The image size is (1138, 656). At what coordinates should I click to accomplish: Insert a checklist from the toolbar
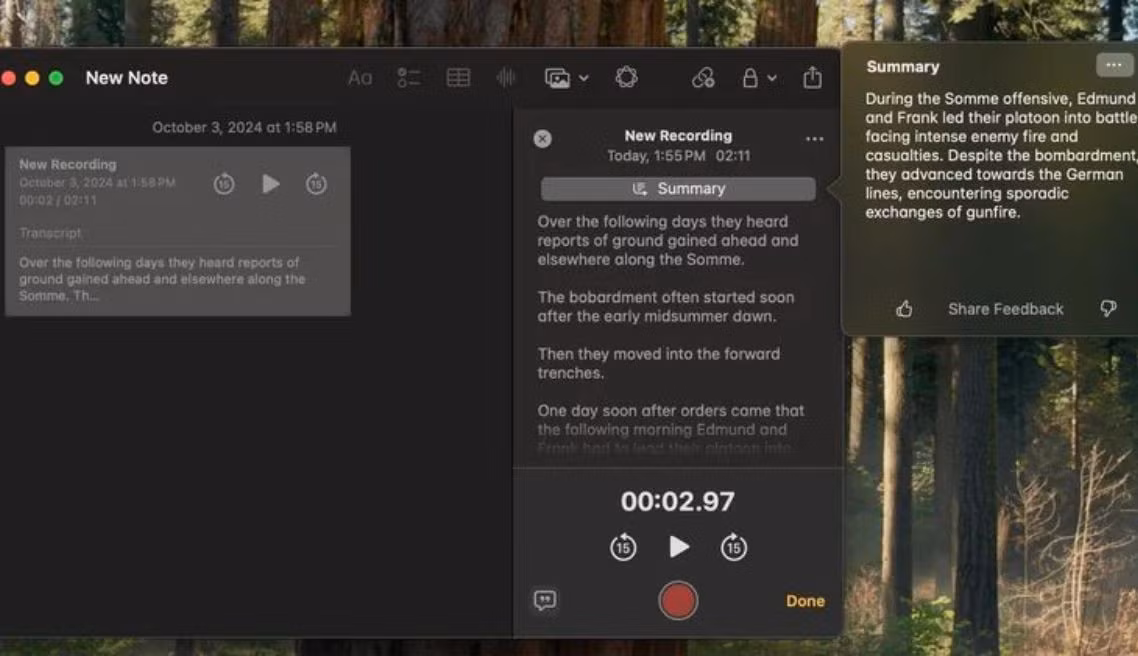tap(409, 78)
